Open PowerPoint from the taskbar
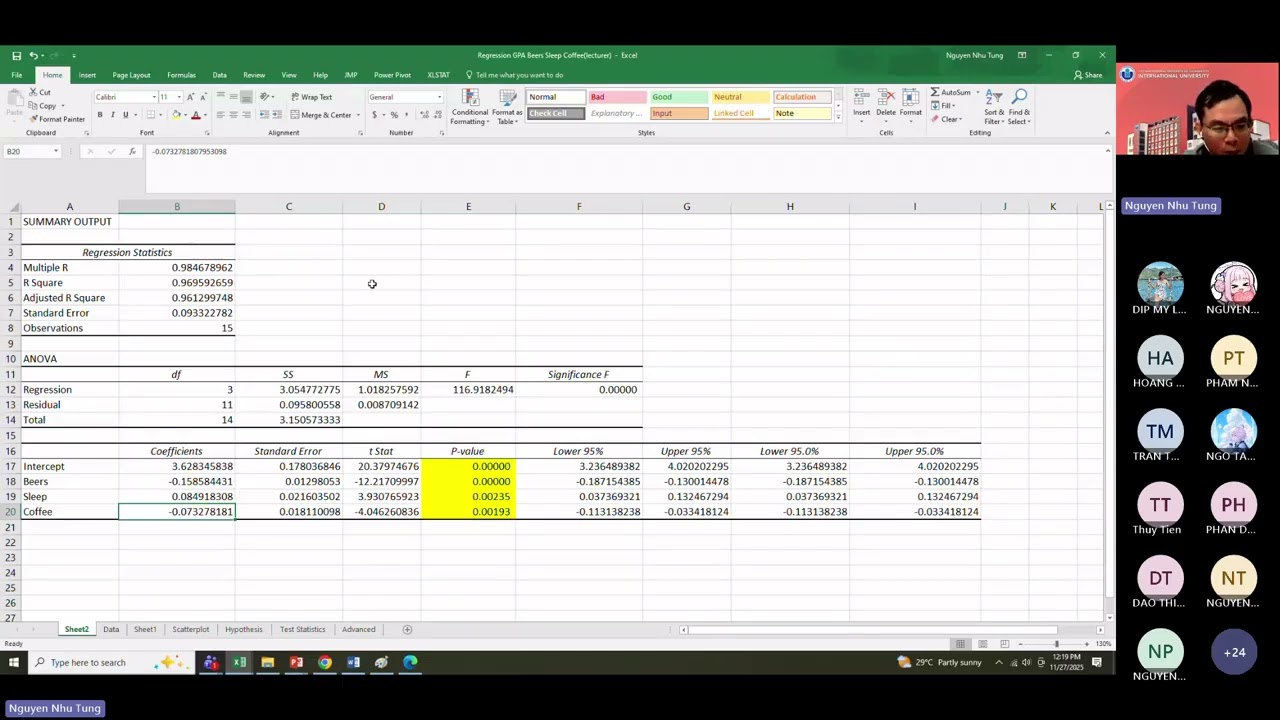 [296, 662]
